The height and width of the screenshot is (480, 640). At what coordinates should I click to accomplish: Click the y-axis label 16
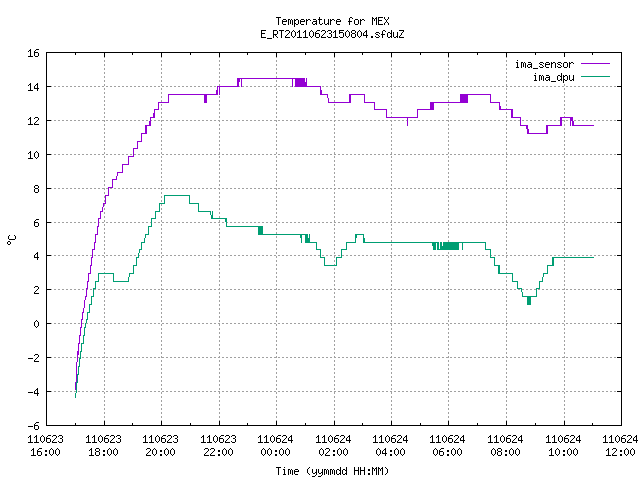[x=33, y=53]
